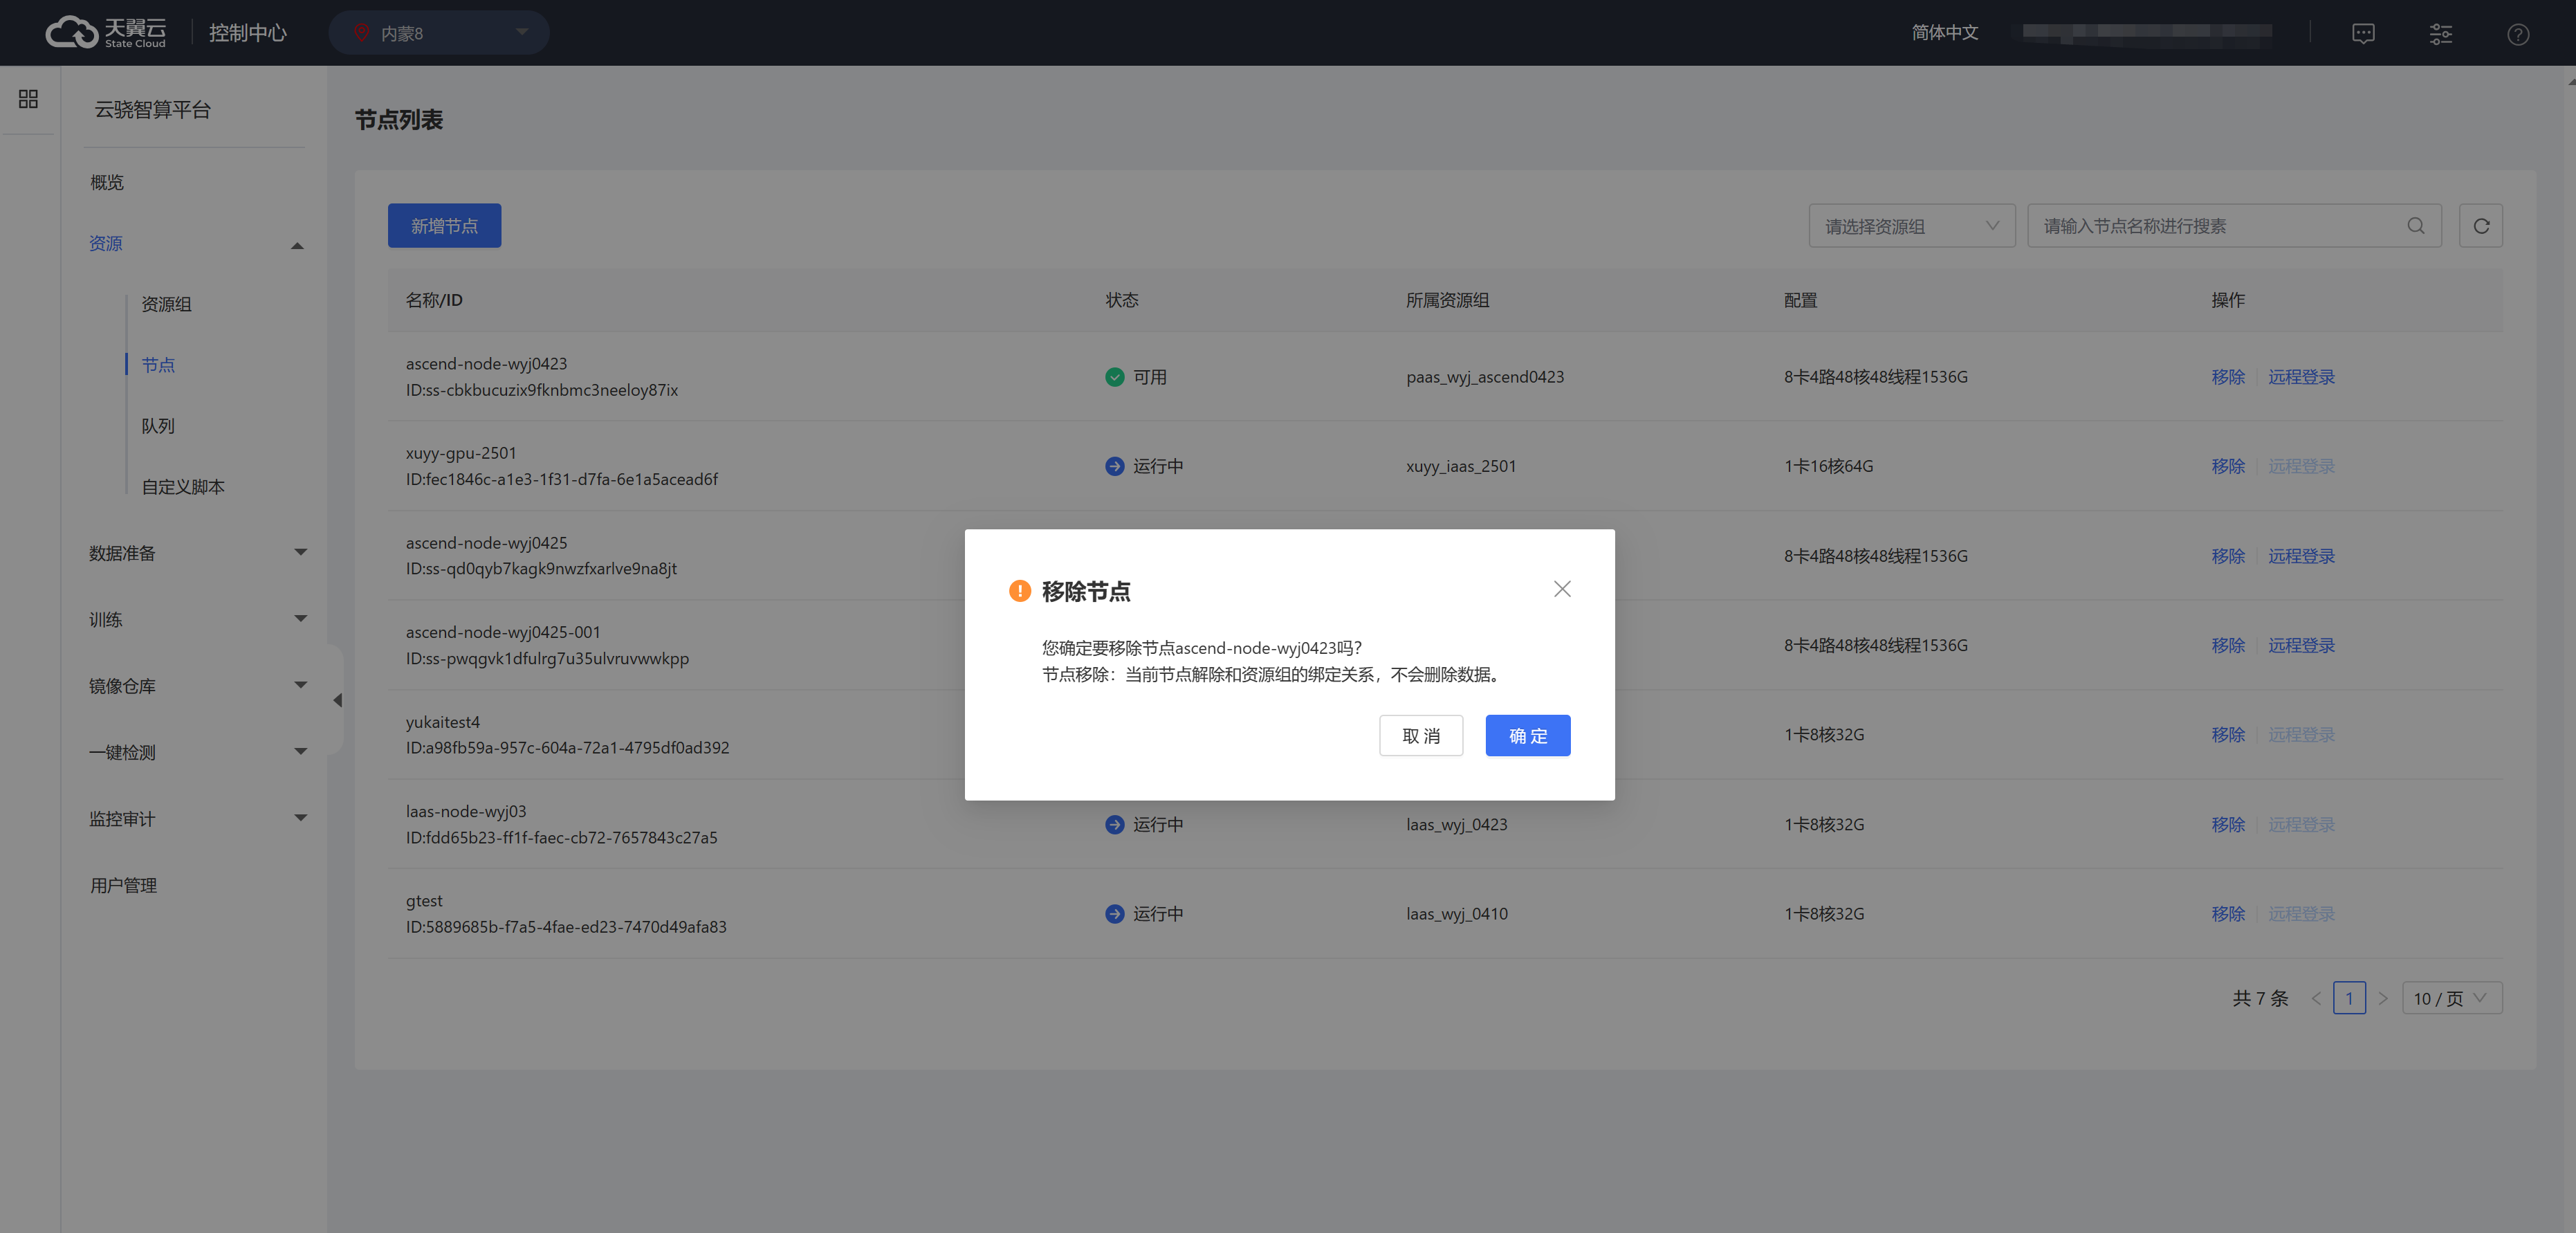The width and height of the screenshot is (2576, 1233).
Task: Open 用户管理 in the sidebar
Action: 123,885
